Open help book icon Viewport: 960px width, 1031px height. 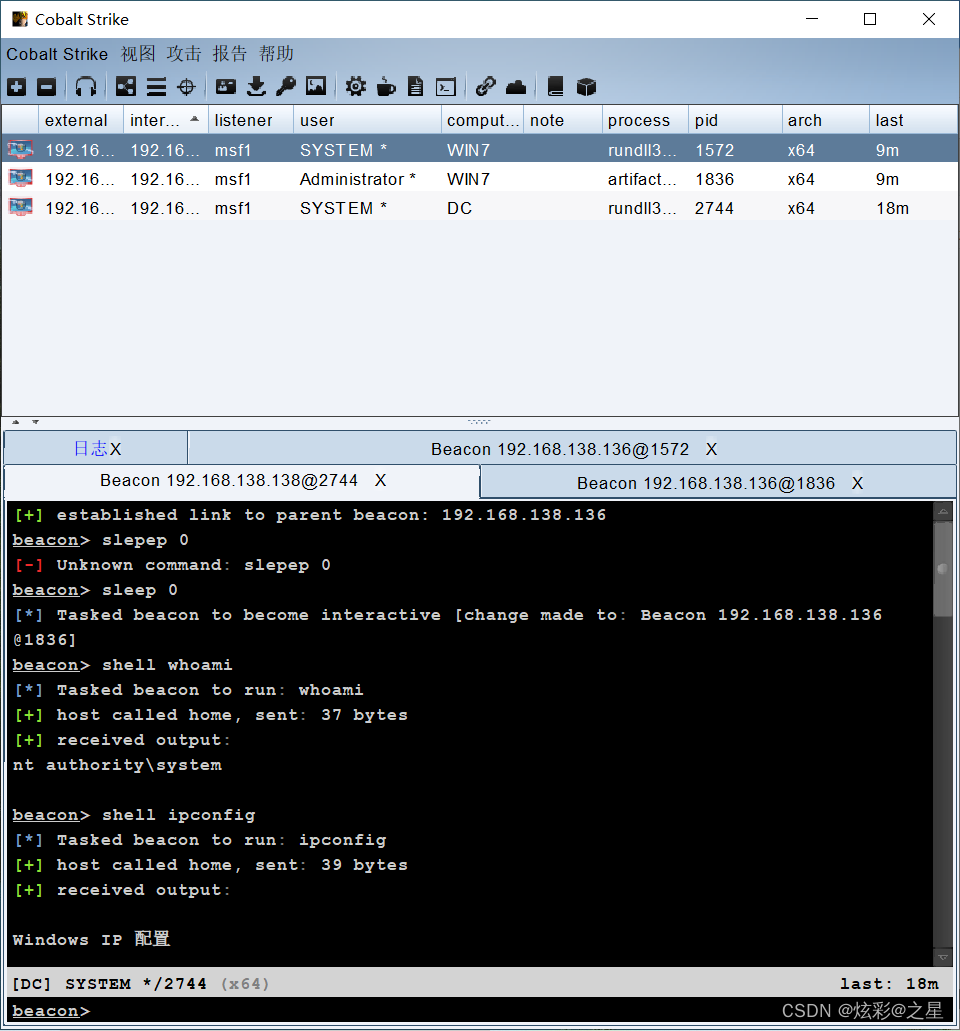pos(556,86)
